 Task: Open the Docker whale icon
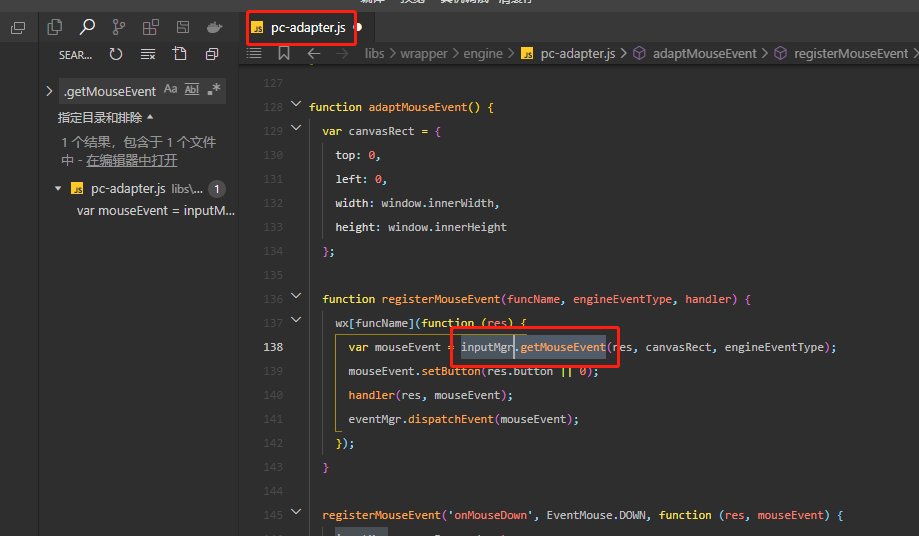[x=215, y=27]
